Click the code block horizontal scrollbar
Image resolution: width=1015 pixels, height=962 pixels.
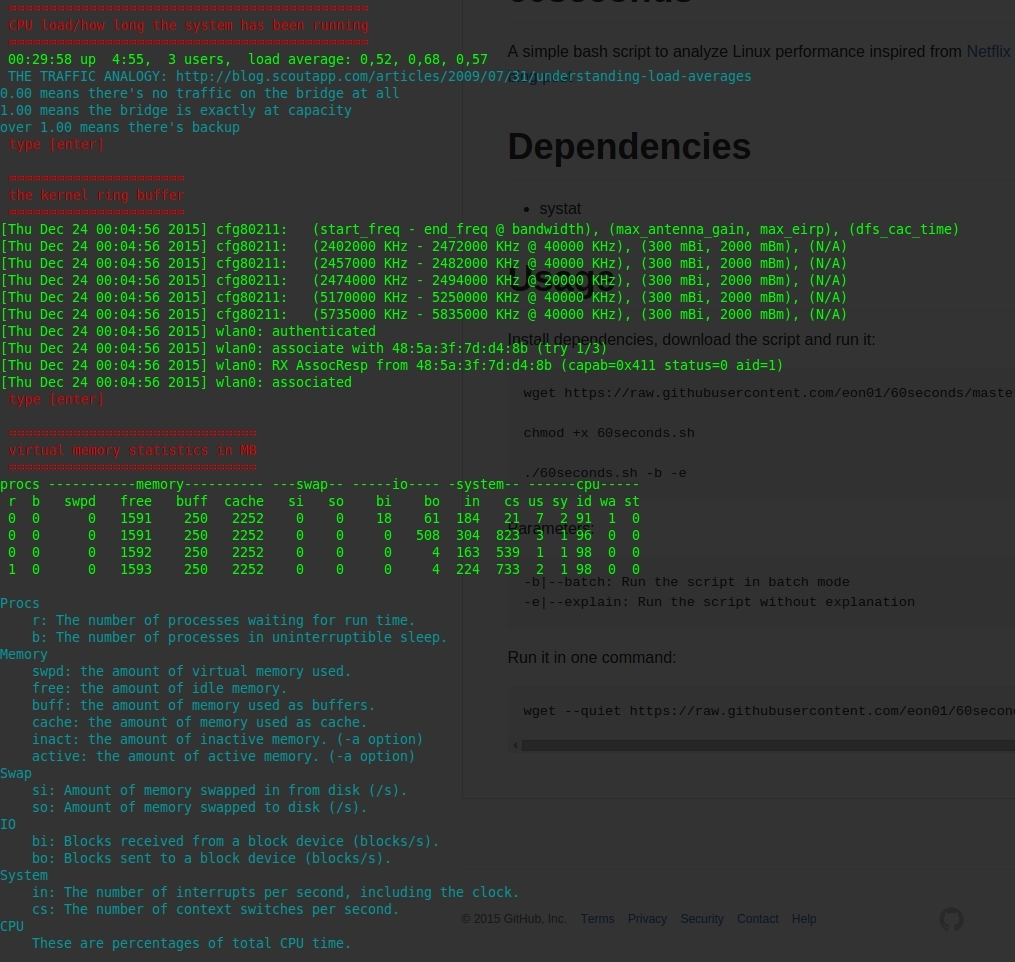(768, 746)
